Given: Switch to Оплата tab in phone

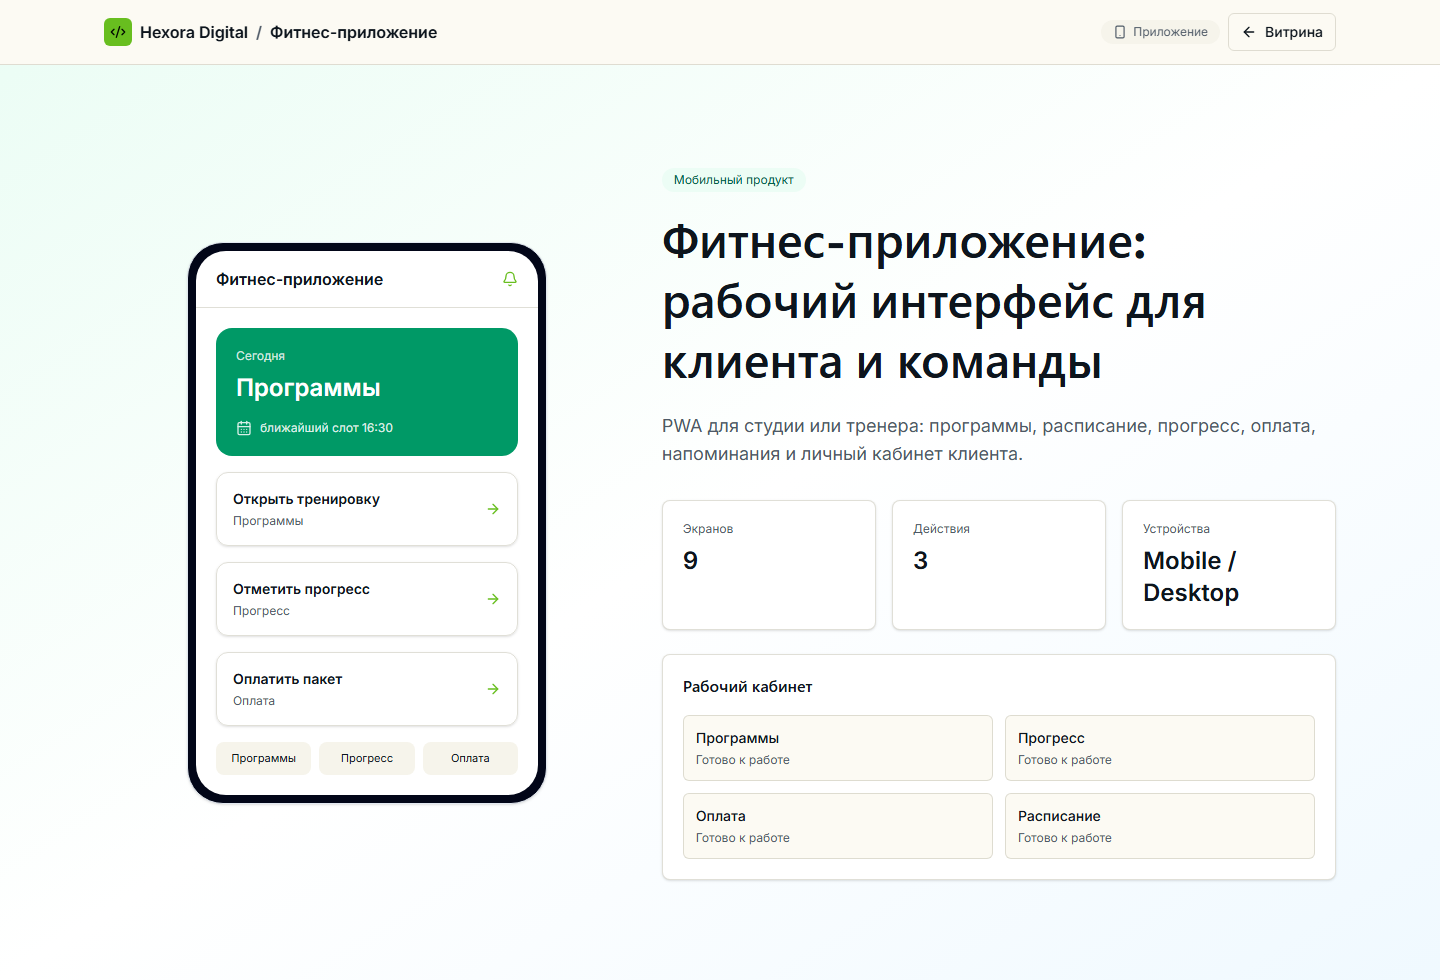Looking at the screenshot, I should [x=470, y=758].
